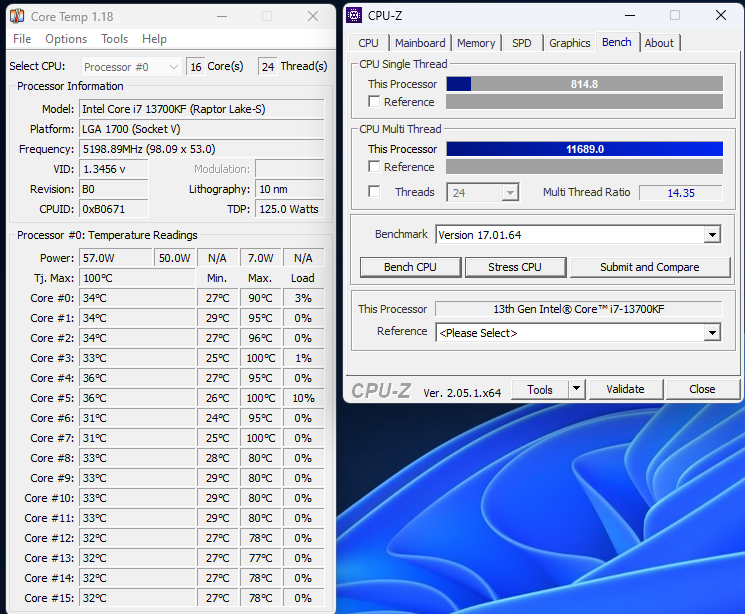Select the Bench tab in CPU-Z

pos(617,42)
